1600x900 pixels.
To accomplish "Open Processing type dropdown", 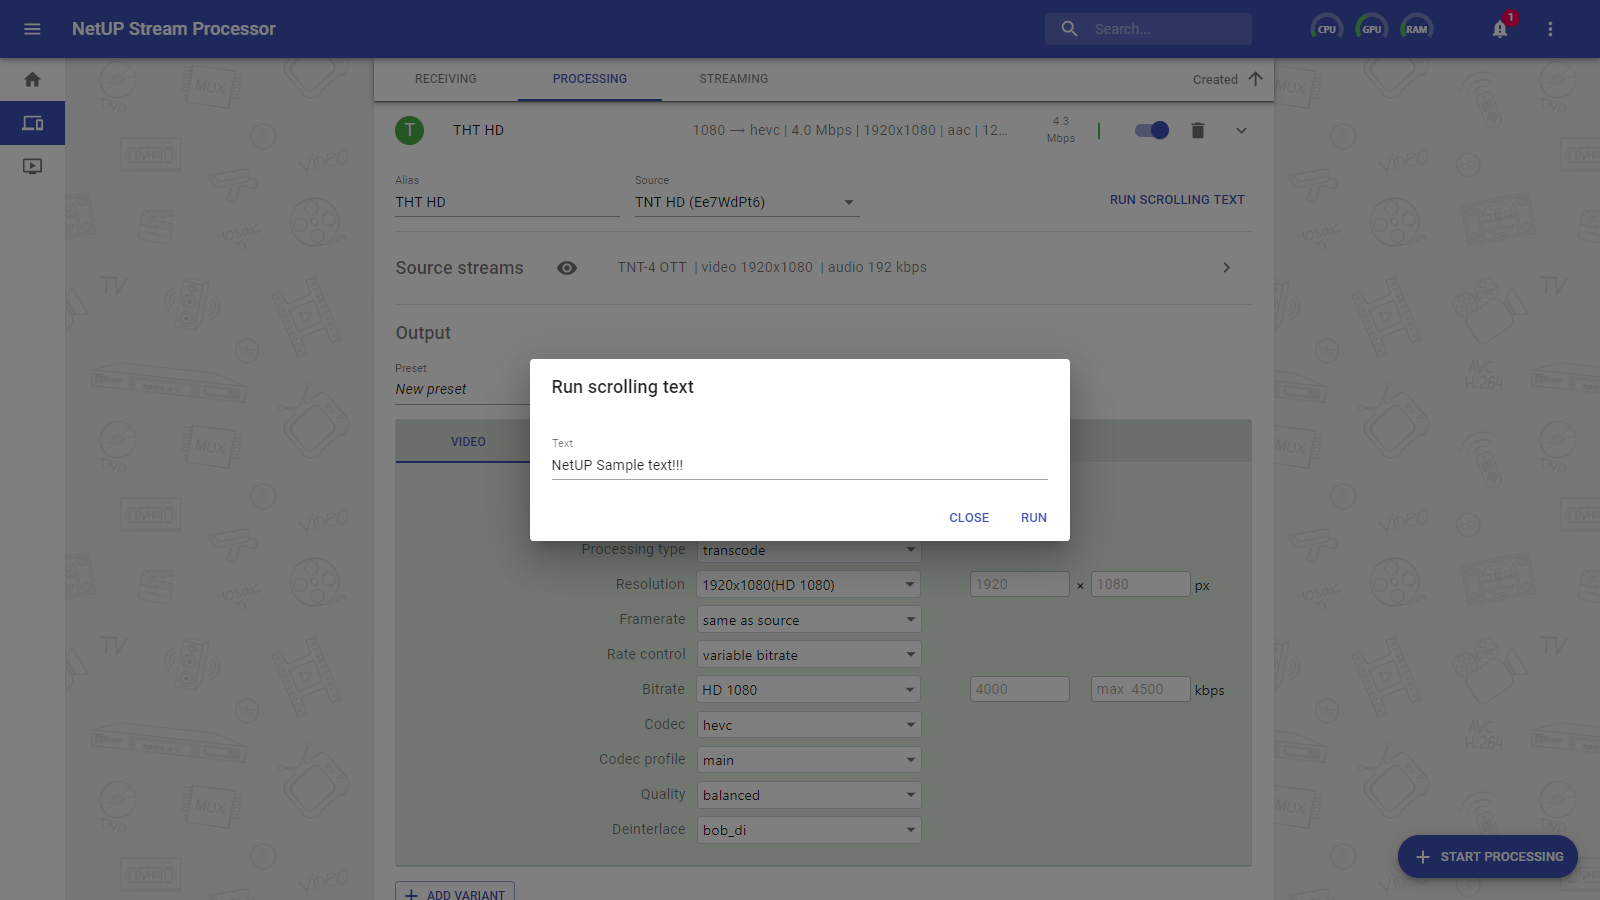I will [x=809, y=550].
